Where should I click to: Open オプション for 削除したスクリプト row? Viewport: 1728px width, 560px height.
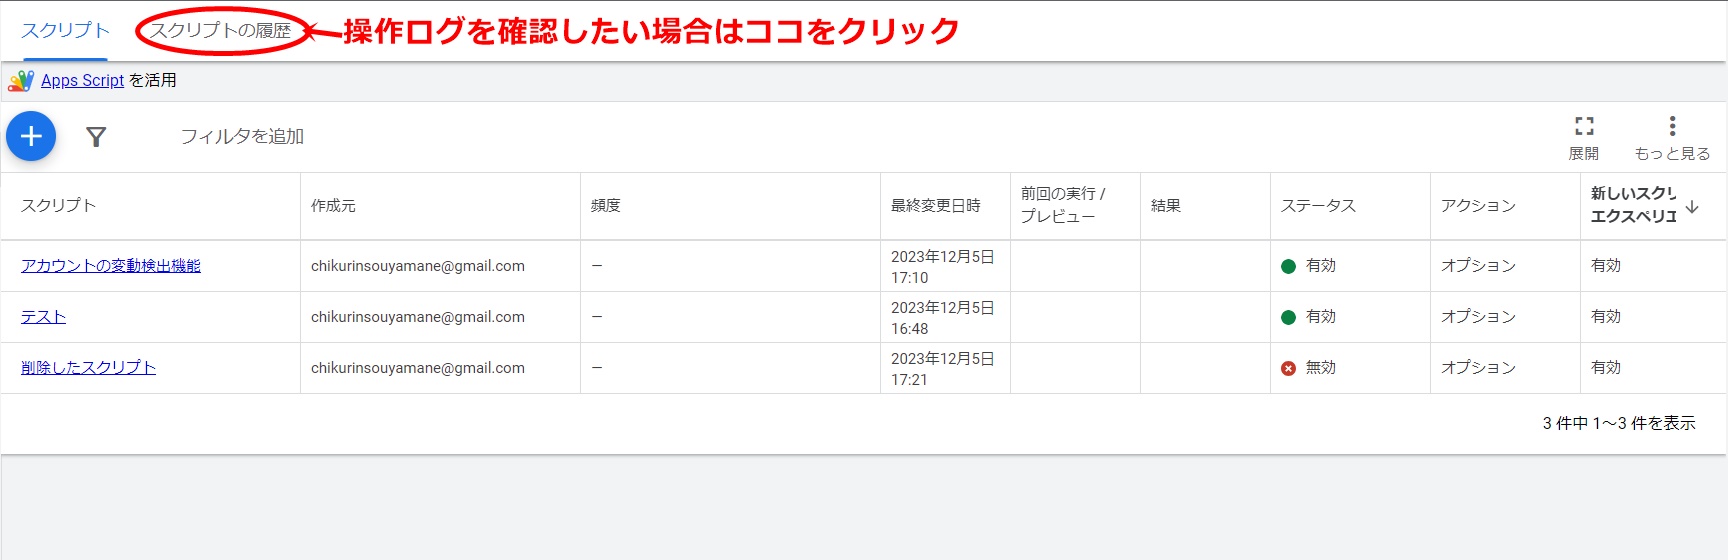click(1478, 368)
